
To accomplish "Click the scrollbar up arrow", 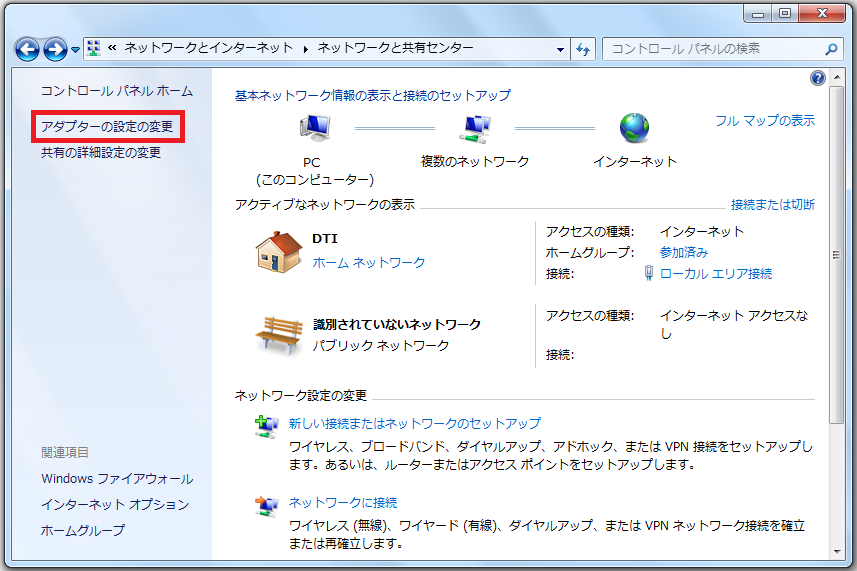I will [x=836, y=77].
